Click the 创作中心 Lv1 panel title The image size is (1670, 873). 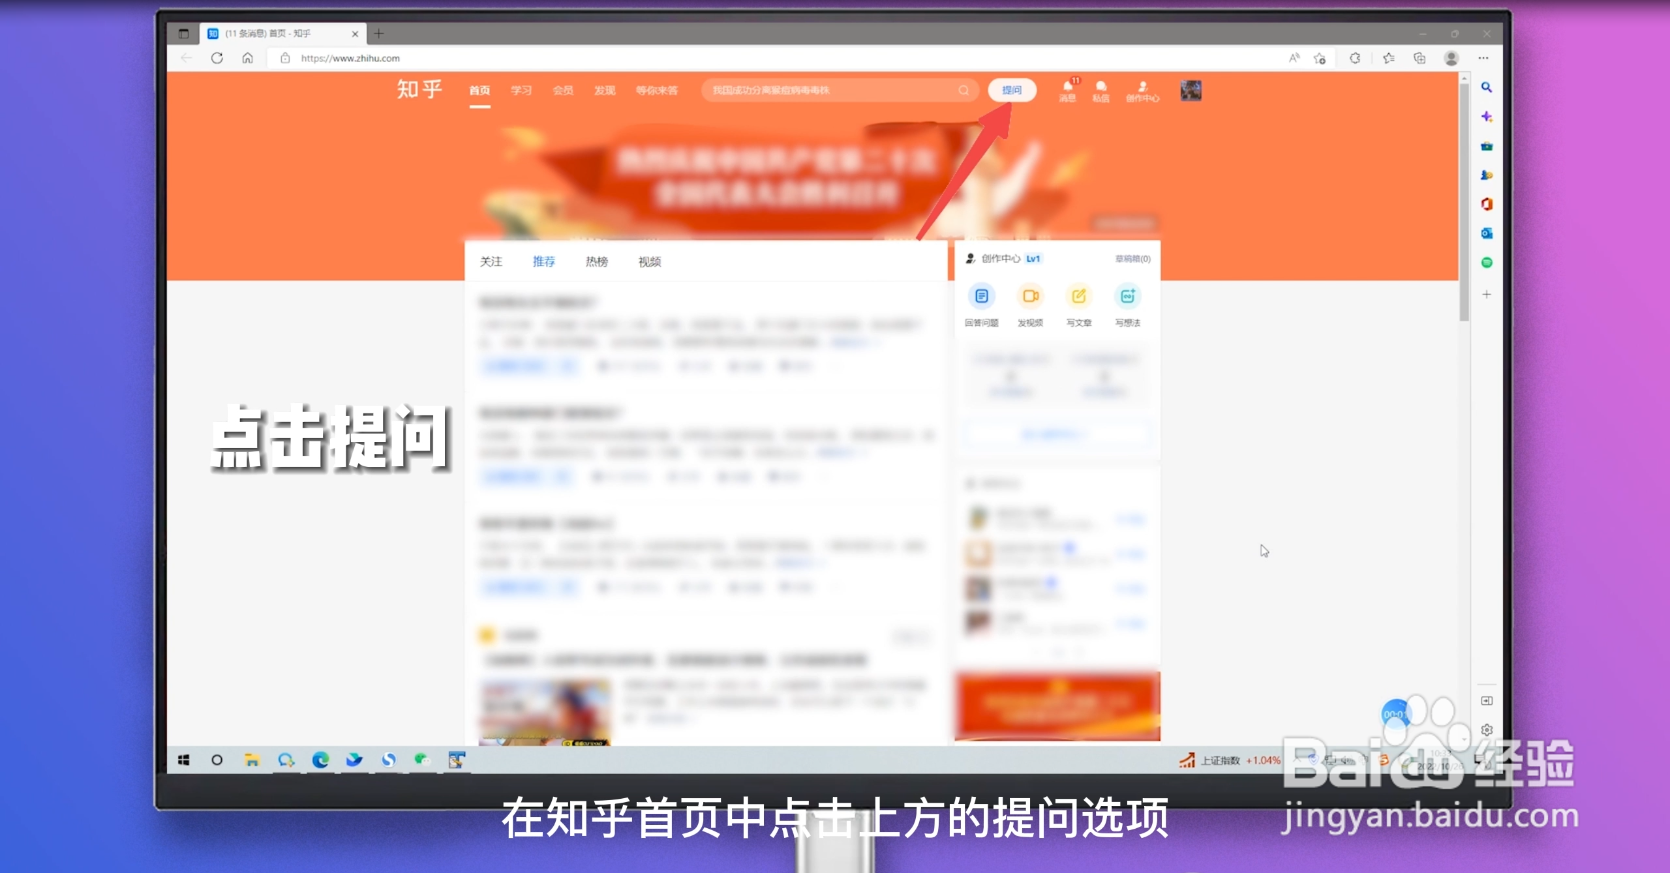point(1004,259)
